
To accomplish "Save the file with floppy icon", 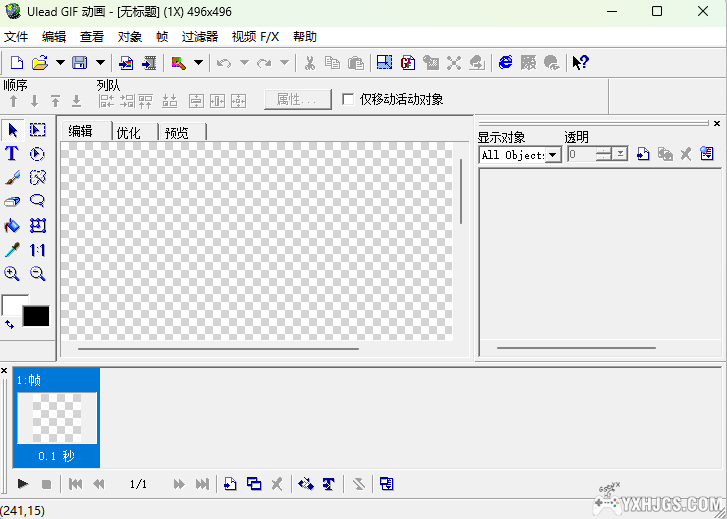I will click(80, 63).
